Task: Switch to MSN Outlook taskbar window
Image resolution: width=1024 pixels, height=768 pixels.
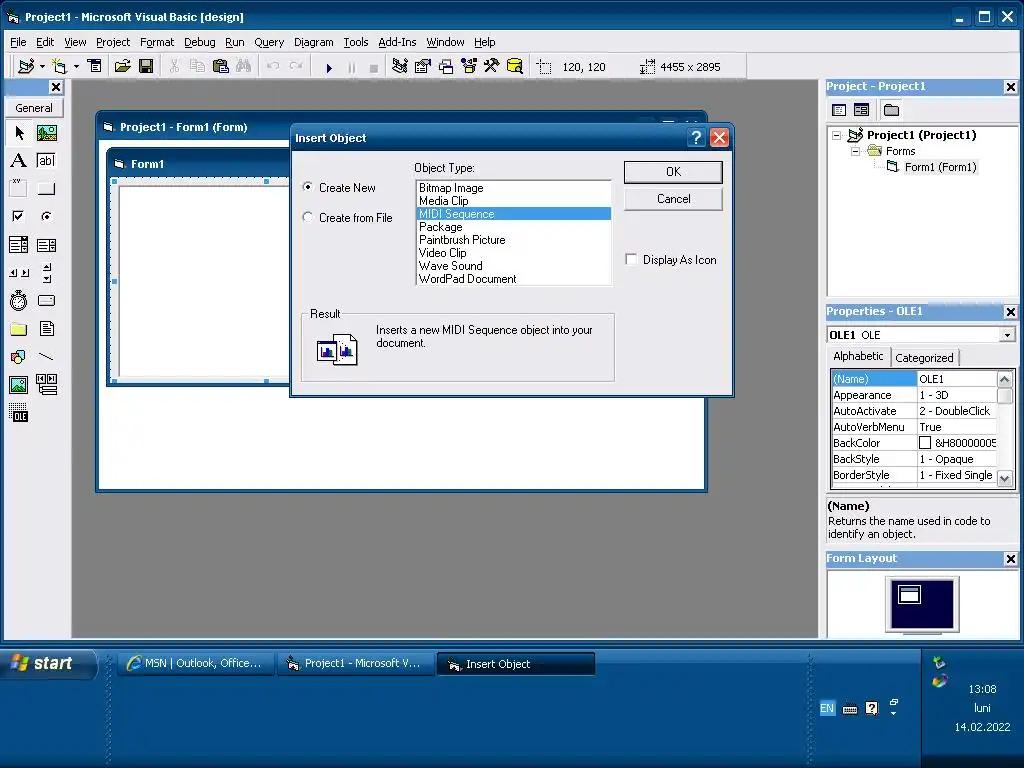Action: 196,664
